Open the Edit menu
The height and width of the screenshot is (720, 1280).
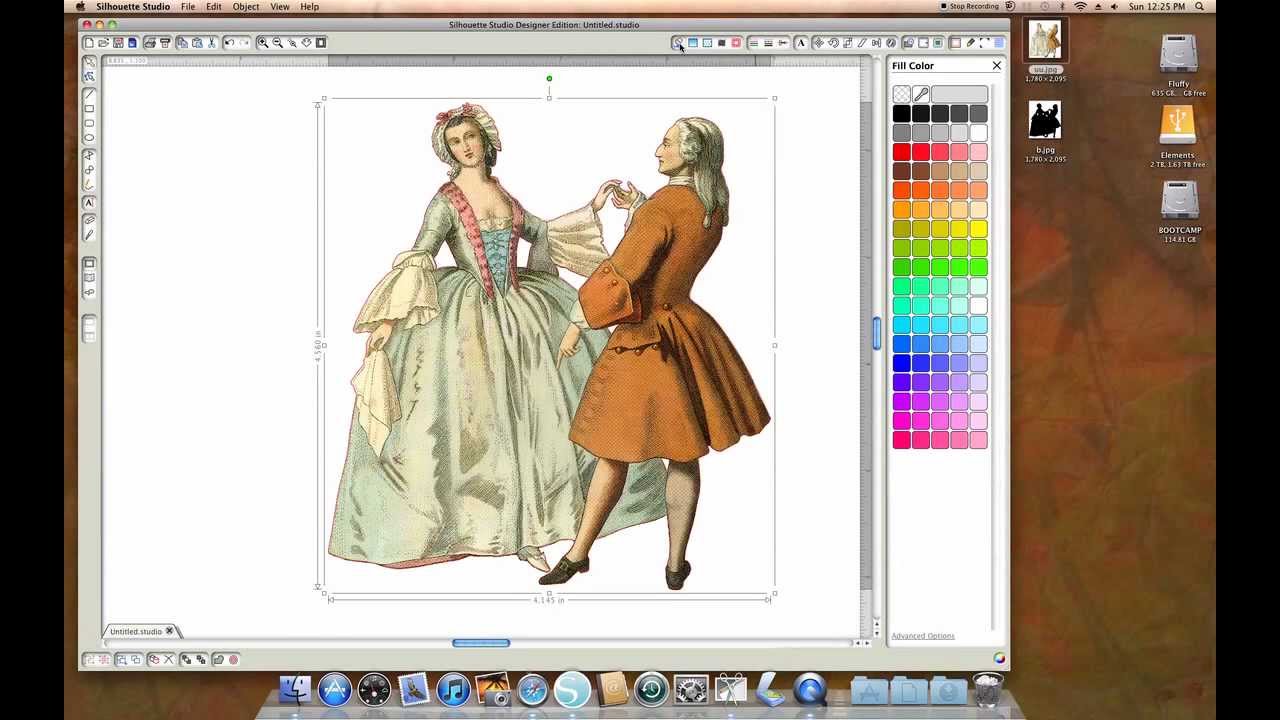[214, 7]
